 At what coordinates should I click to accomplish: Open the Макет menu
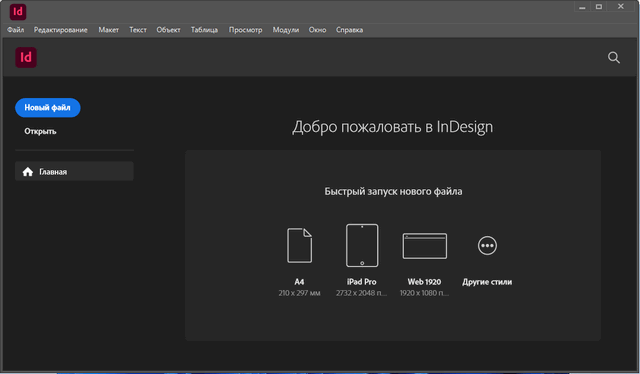pyautogui.click(x=109, y=30)
